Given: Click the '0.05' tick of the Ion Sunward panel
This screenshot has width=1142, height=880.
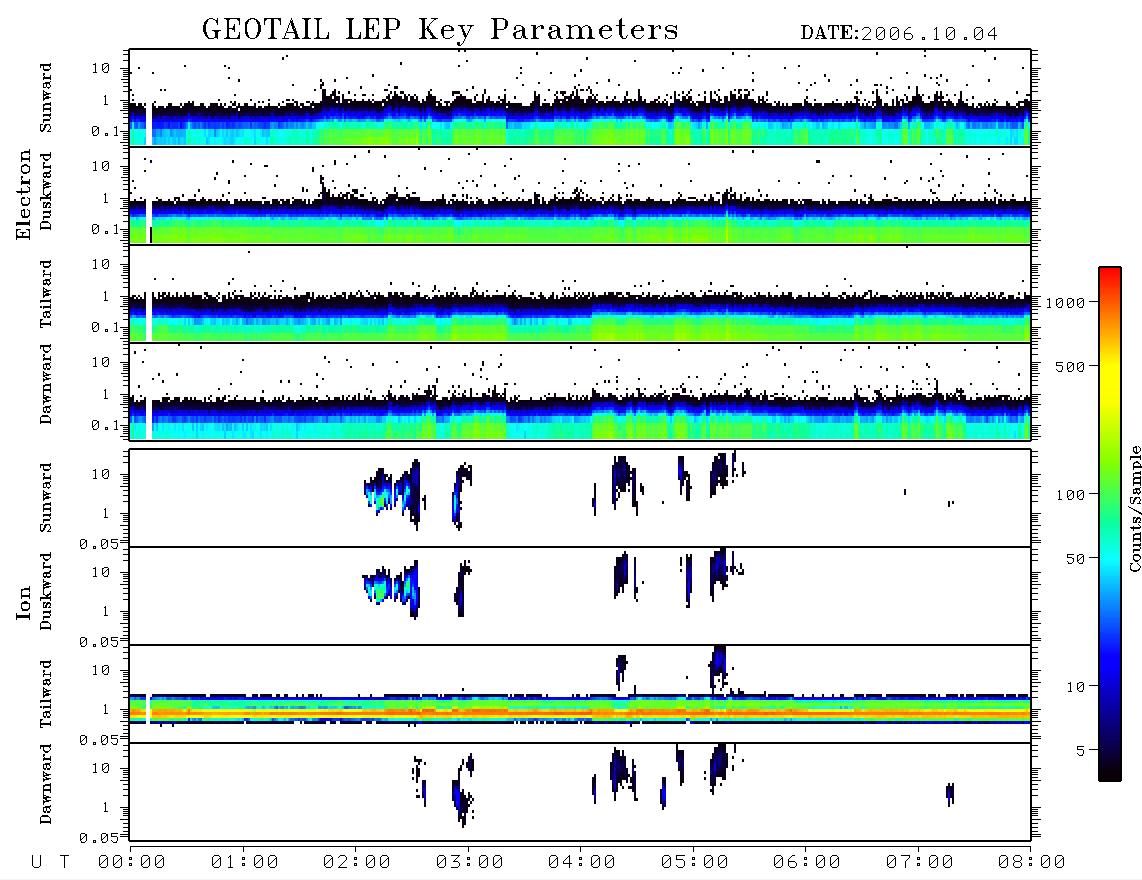Looking at the screenshot, I should click(98, 544).
